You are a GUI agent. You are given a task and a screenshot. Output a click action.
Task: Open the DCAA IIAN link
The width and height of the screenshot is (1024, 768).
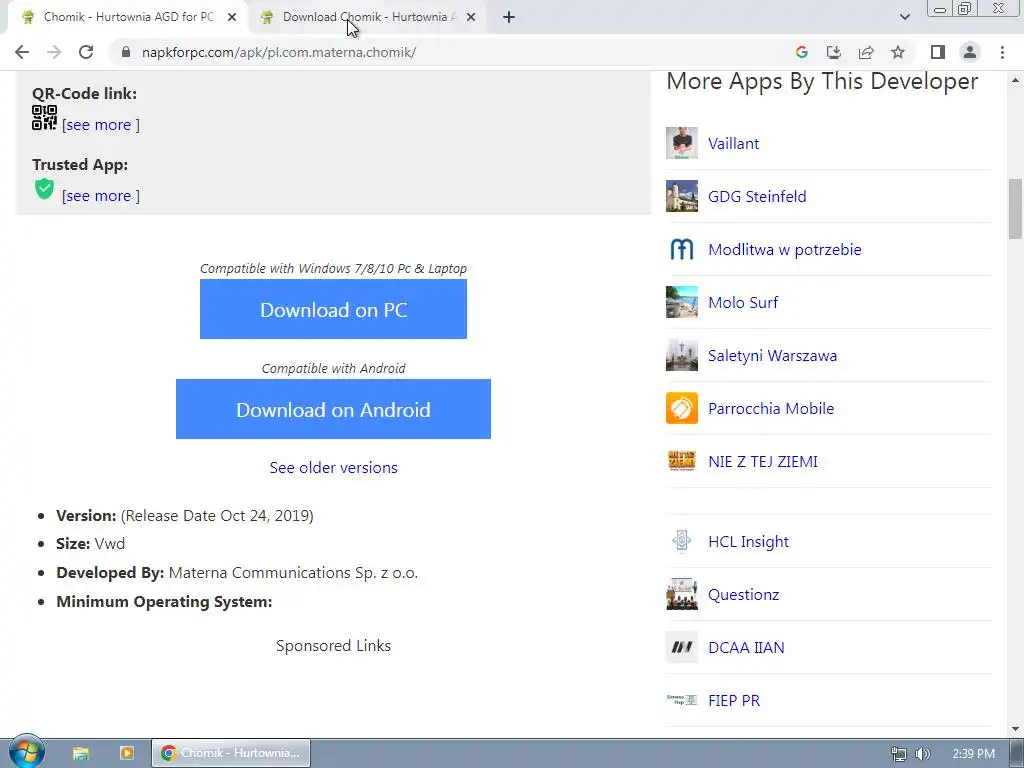coord(746,647)
